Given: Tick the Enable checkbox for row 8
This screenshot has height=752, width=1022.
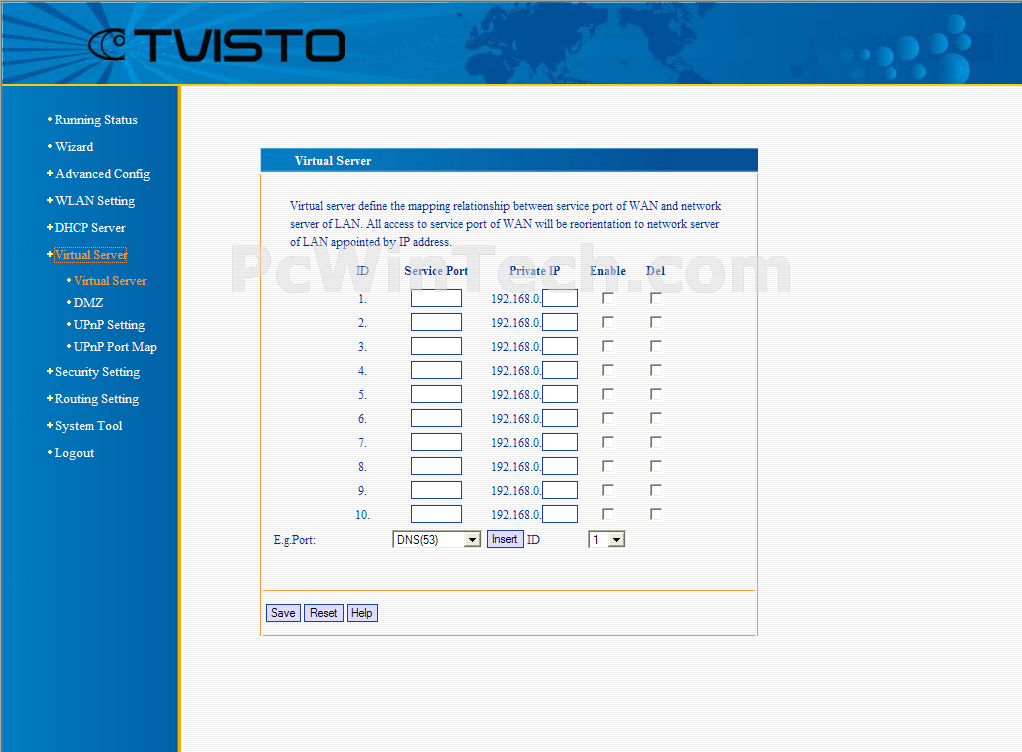Looking at the screenshot, I should [x=607, y=466].
